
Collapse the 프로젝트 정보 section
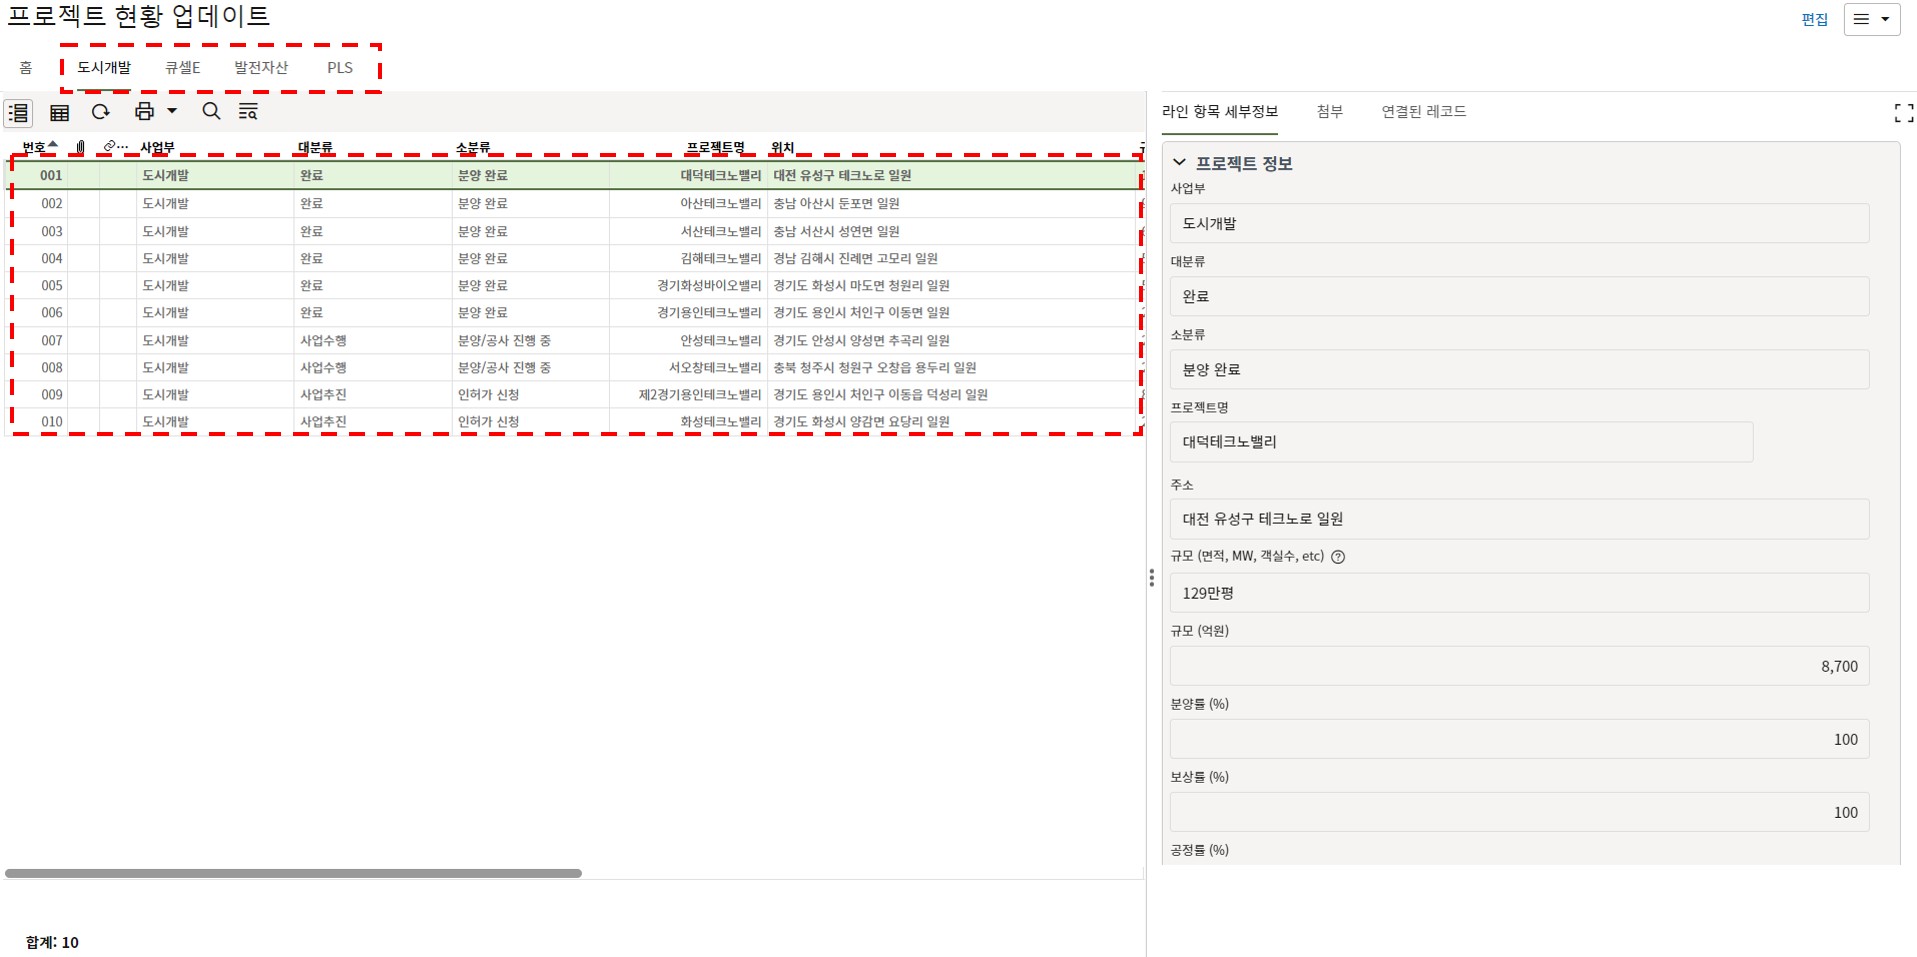1179,163
